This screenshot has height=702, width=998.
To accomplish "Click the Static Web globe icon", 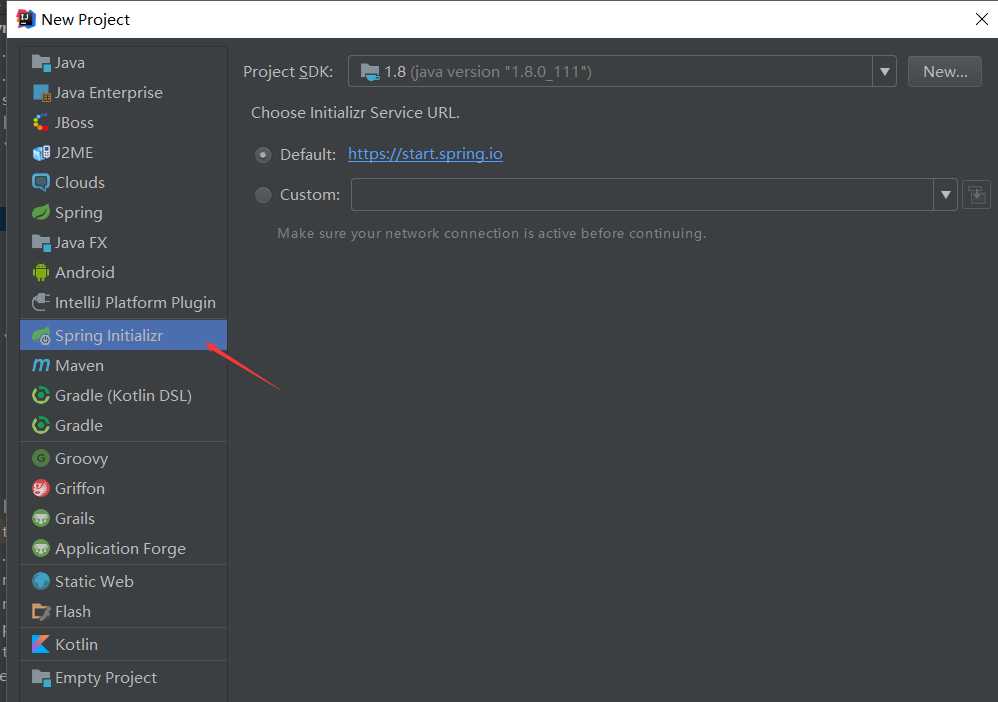I will 41,581.
